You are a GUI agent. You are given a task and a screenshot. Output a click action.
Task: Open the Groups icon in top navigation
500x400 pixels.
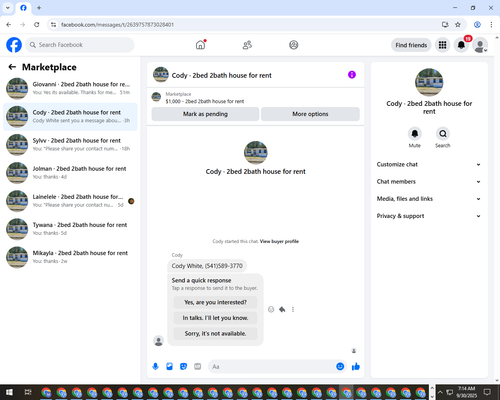point(294,45)
